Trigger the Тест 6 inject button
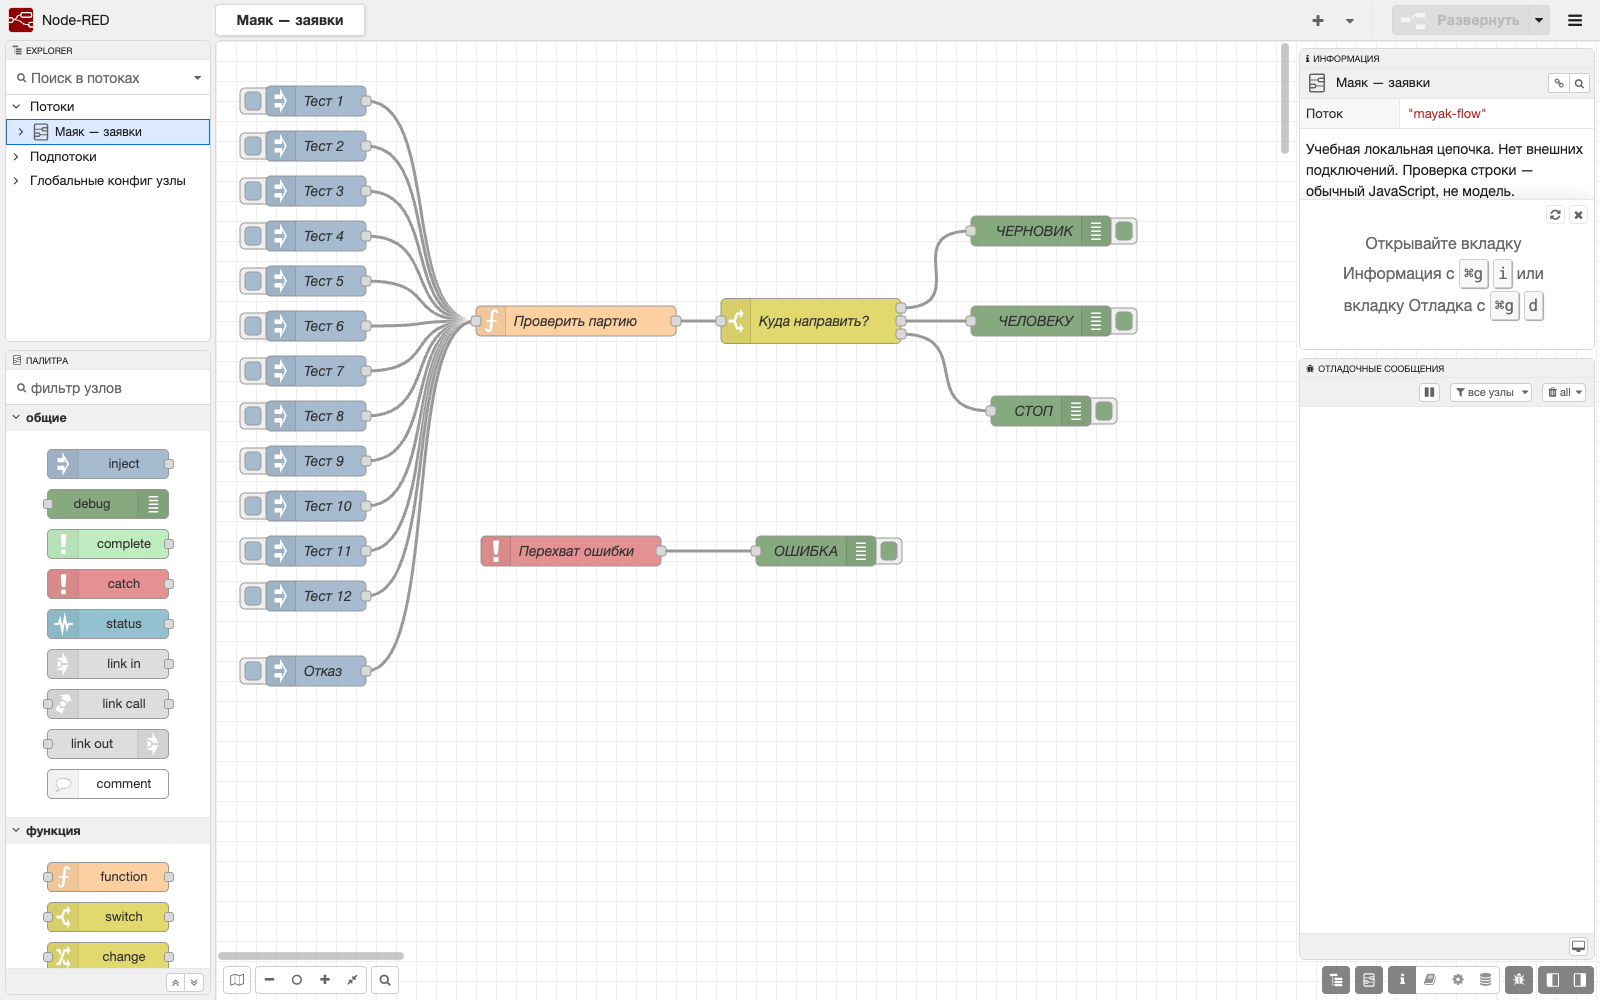Screen dimensions: 1600x1000 253,326
